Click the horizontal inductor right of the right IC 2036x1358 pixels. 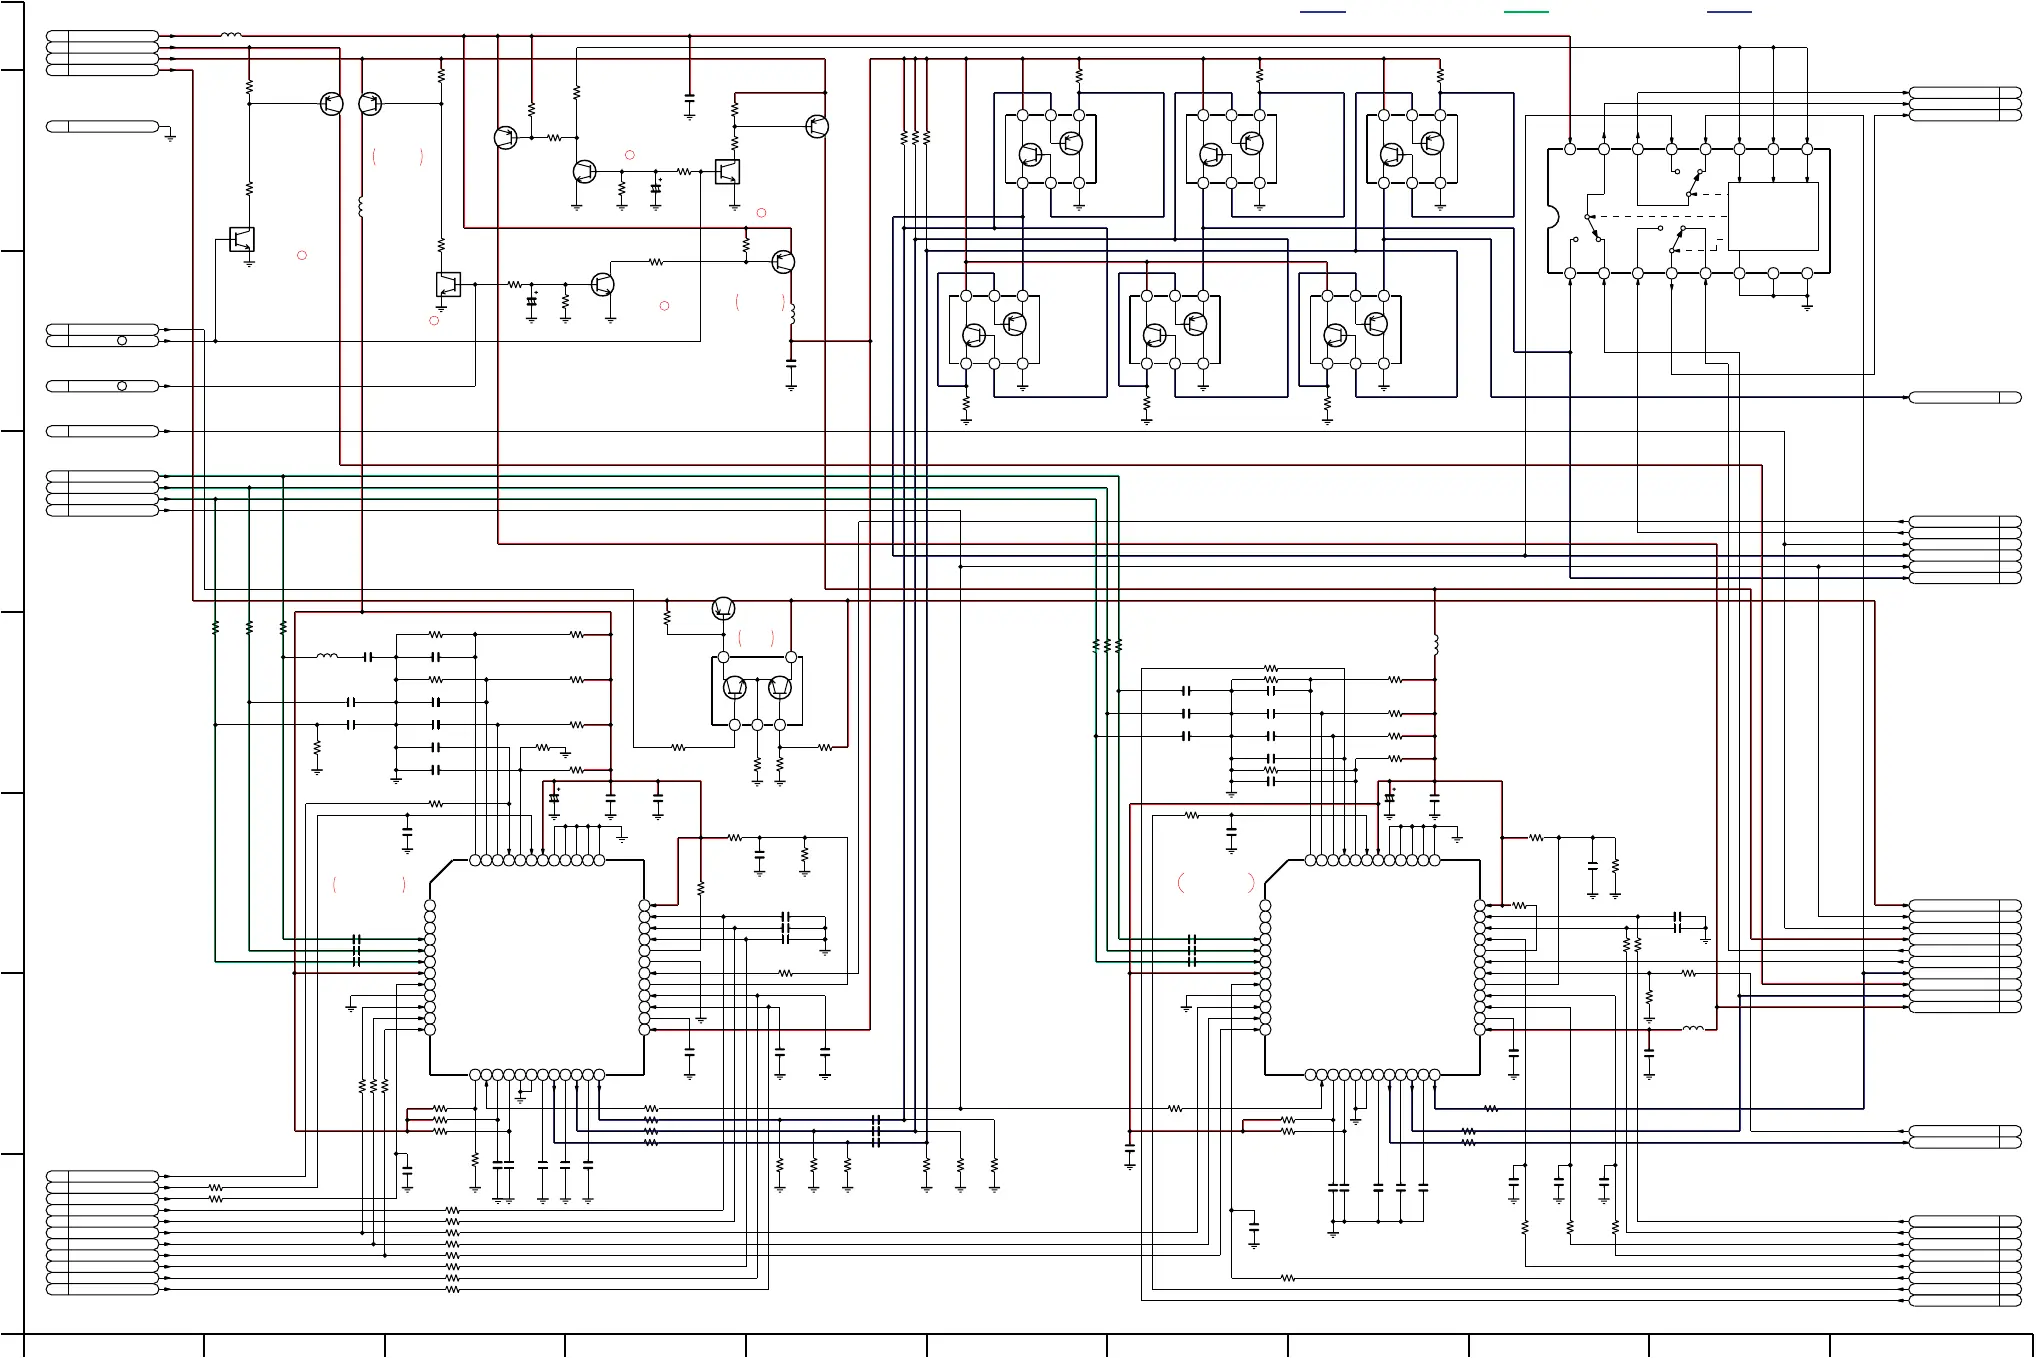pyautogui.click(x=1692, y=1029)
